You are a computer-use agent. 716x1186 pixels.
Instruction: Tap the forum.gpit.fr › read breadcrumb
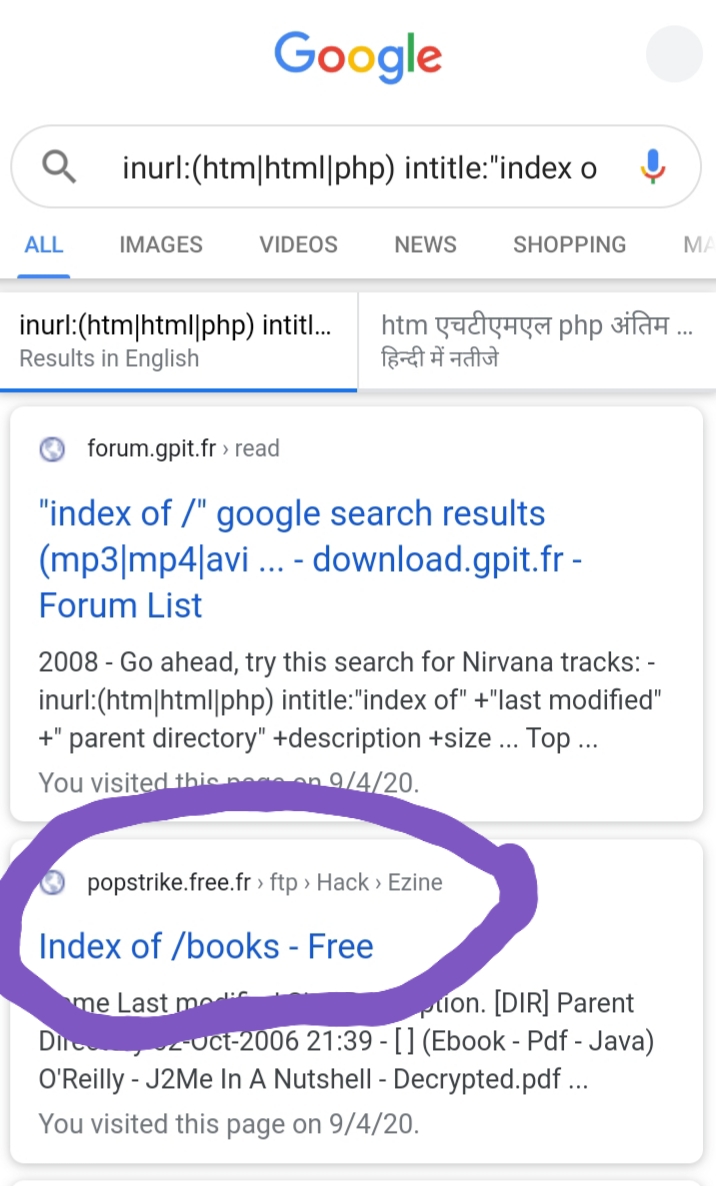(183, 449)
